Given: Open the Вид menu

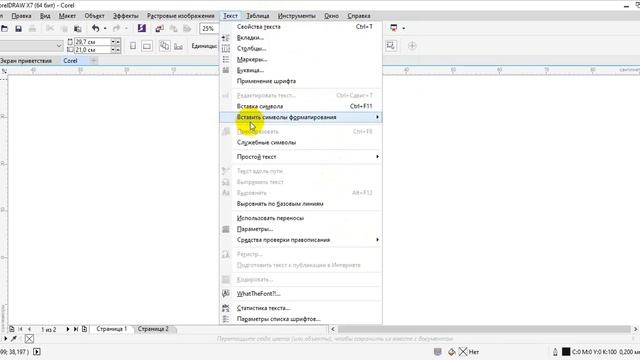Looking at the screenshot, I should click(45, 16).
